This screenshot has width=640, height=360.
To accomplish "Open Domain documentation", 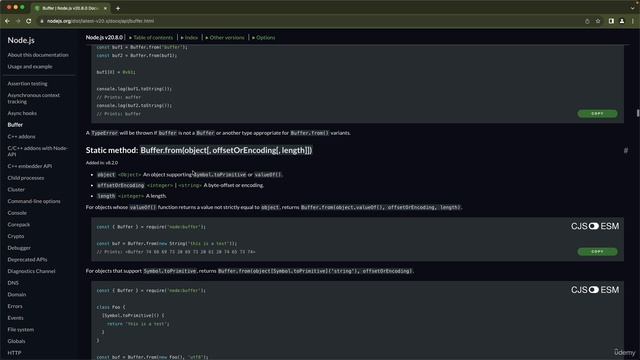I will (17, 294).
